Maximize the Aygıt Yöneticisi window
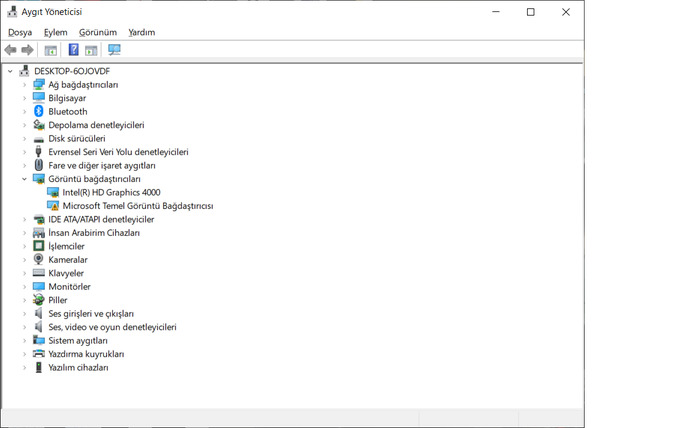Viewport: 690px width, 428px height. (531, 12)
